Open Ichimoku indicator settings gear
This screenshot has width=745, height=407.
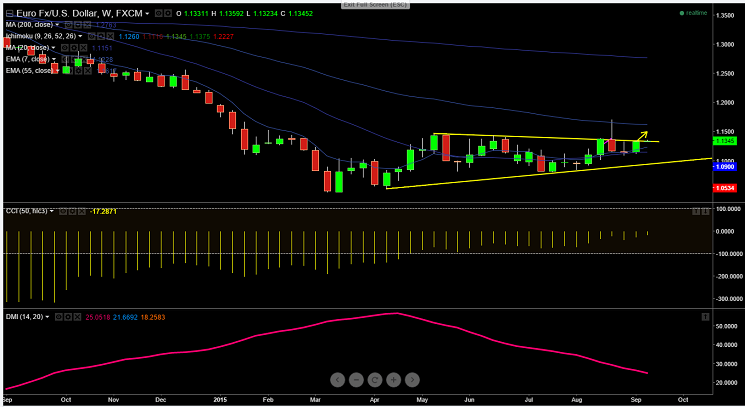point(100,36)
